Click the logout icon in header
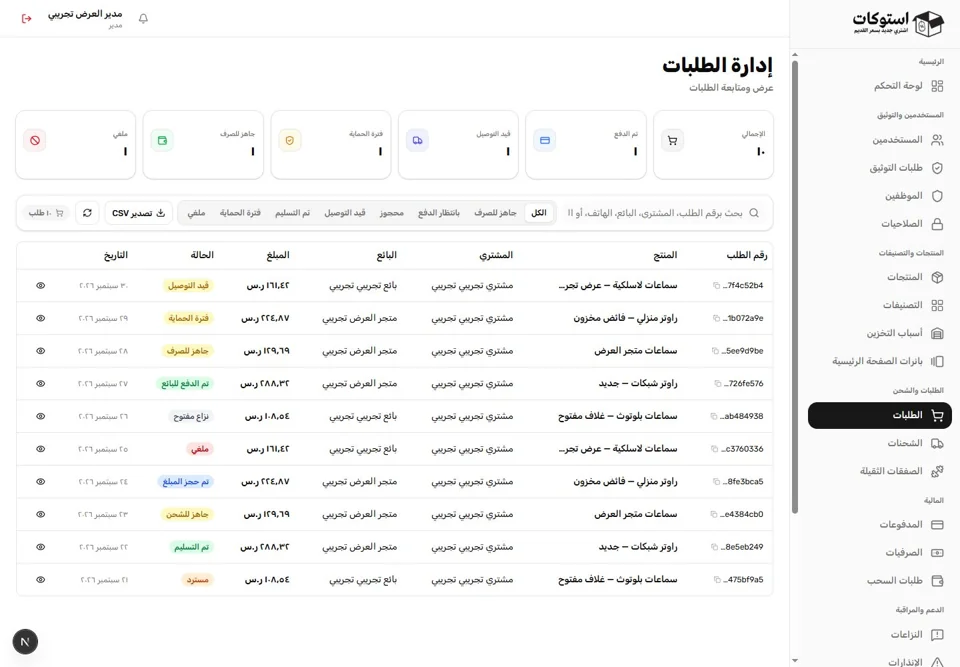The image size is (960, 667). click(26, 18)
